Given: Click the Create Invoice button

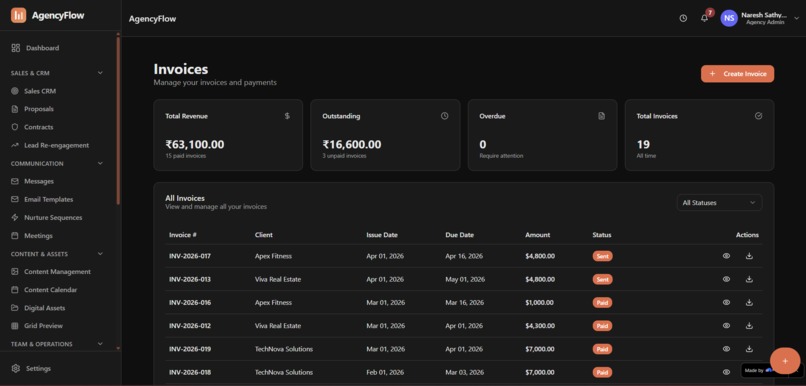Looking at the screenshot, I should (x=737, y=73).
